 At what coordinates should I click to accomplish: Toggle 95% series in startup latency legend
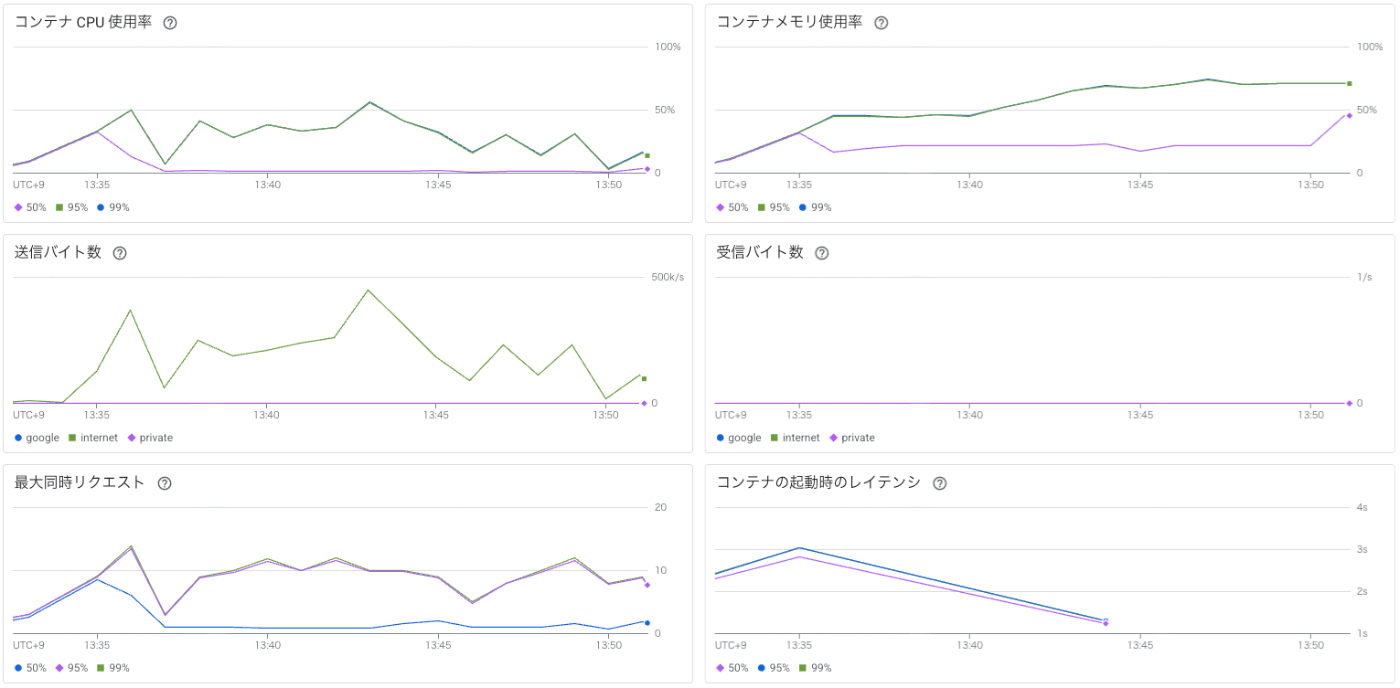tap(774, 668)
